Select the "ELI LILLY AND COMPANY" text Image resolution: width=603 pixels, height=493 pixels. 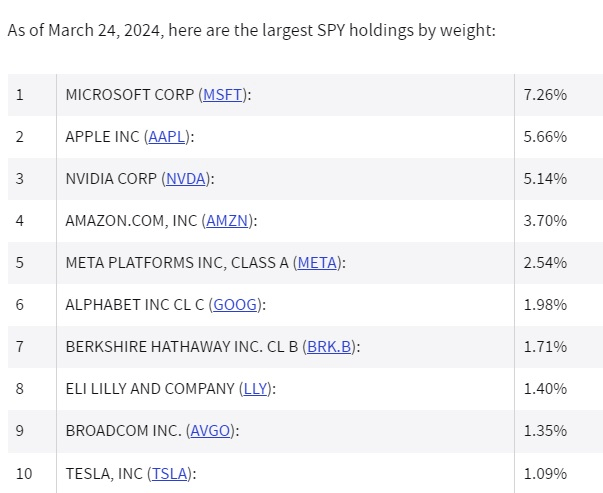(150, 388)
